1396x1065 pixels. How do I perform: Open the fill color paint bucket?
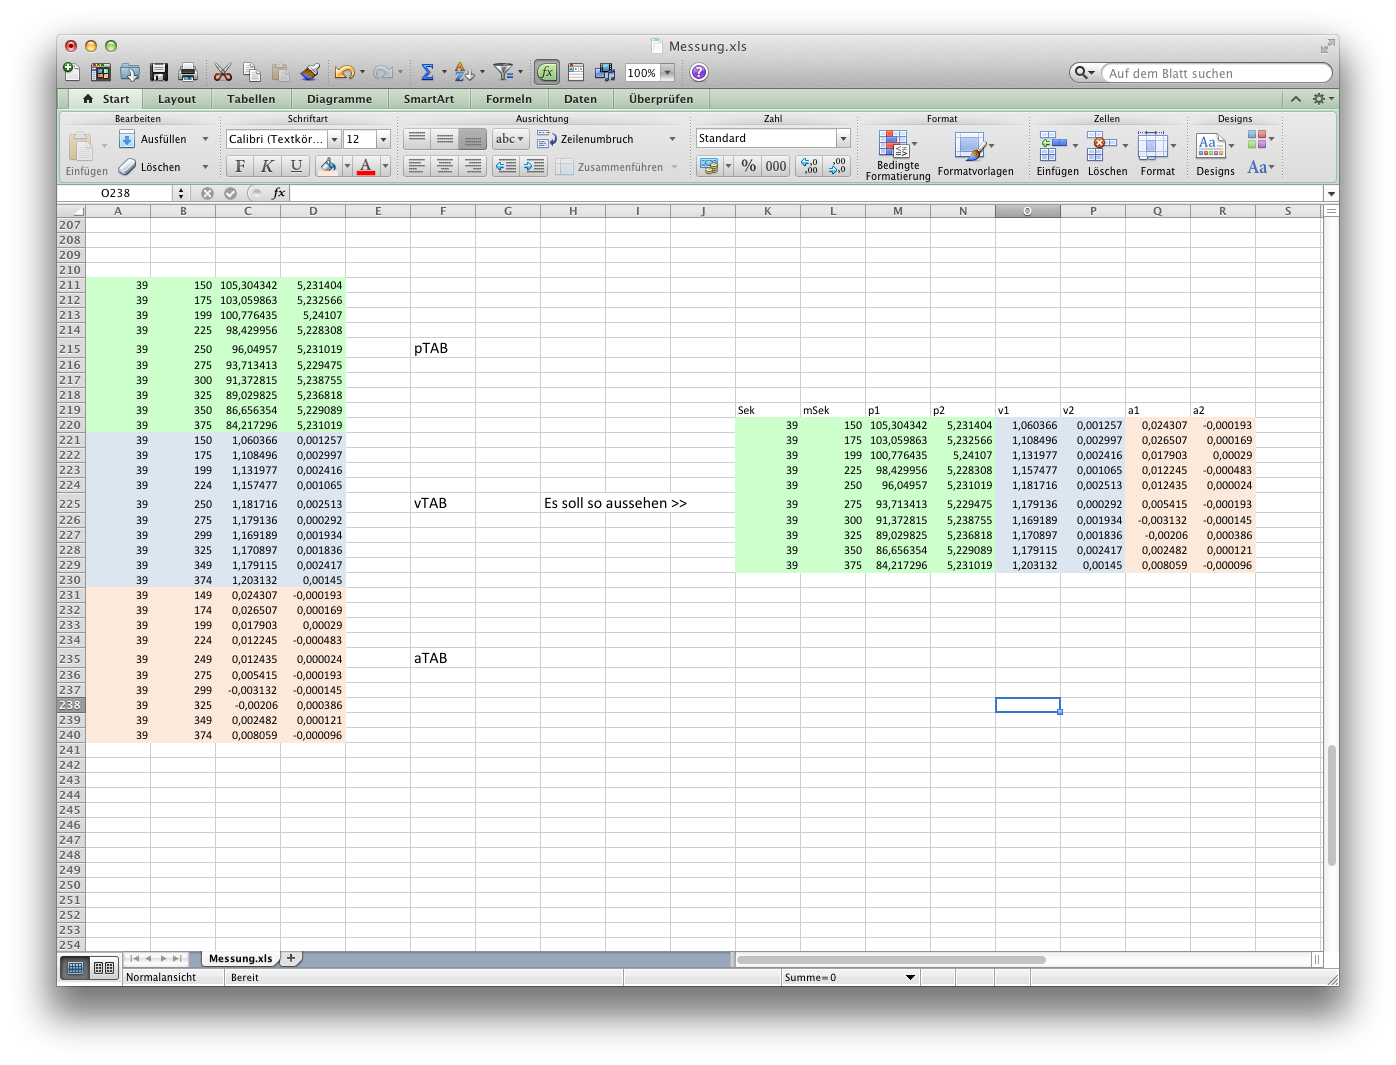[328, 166]
